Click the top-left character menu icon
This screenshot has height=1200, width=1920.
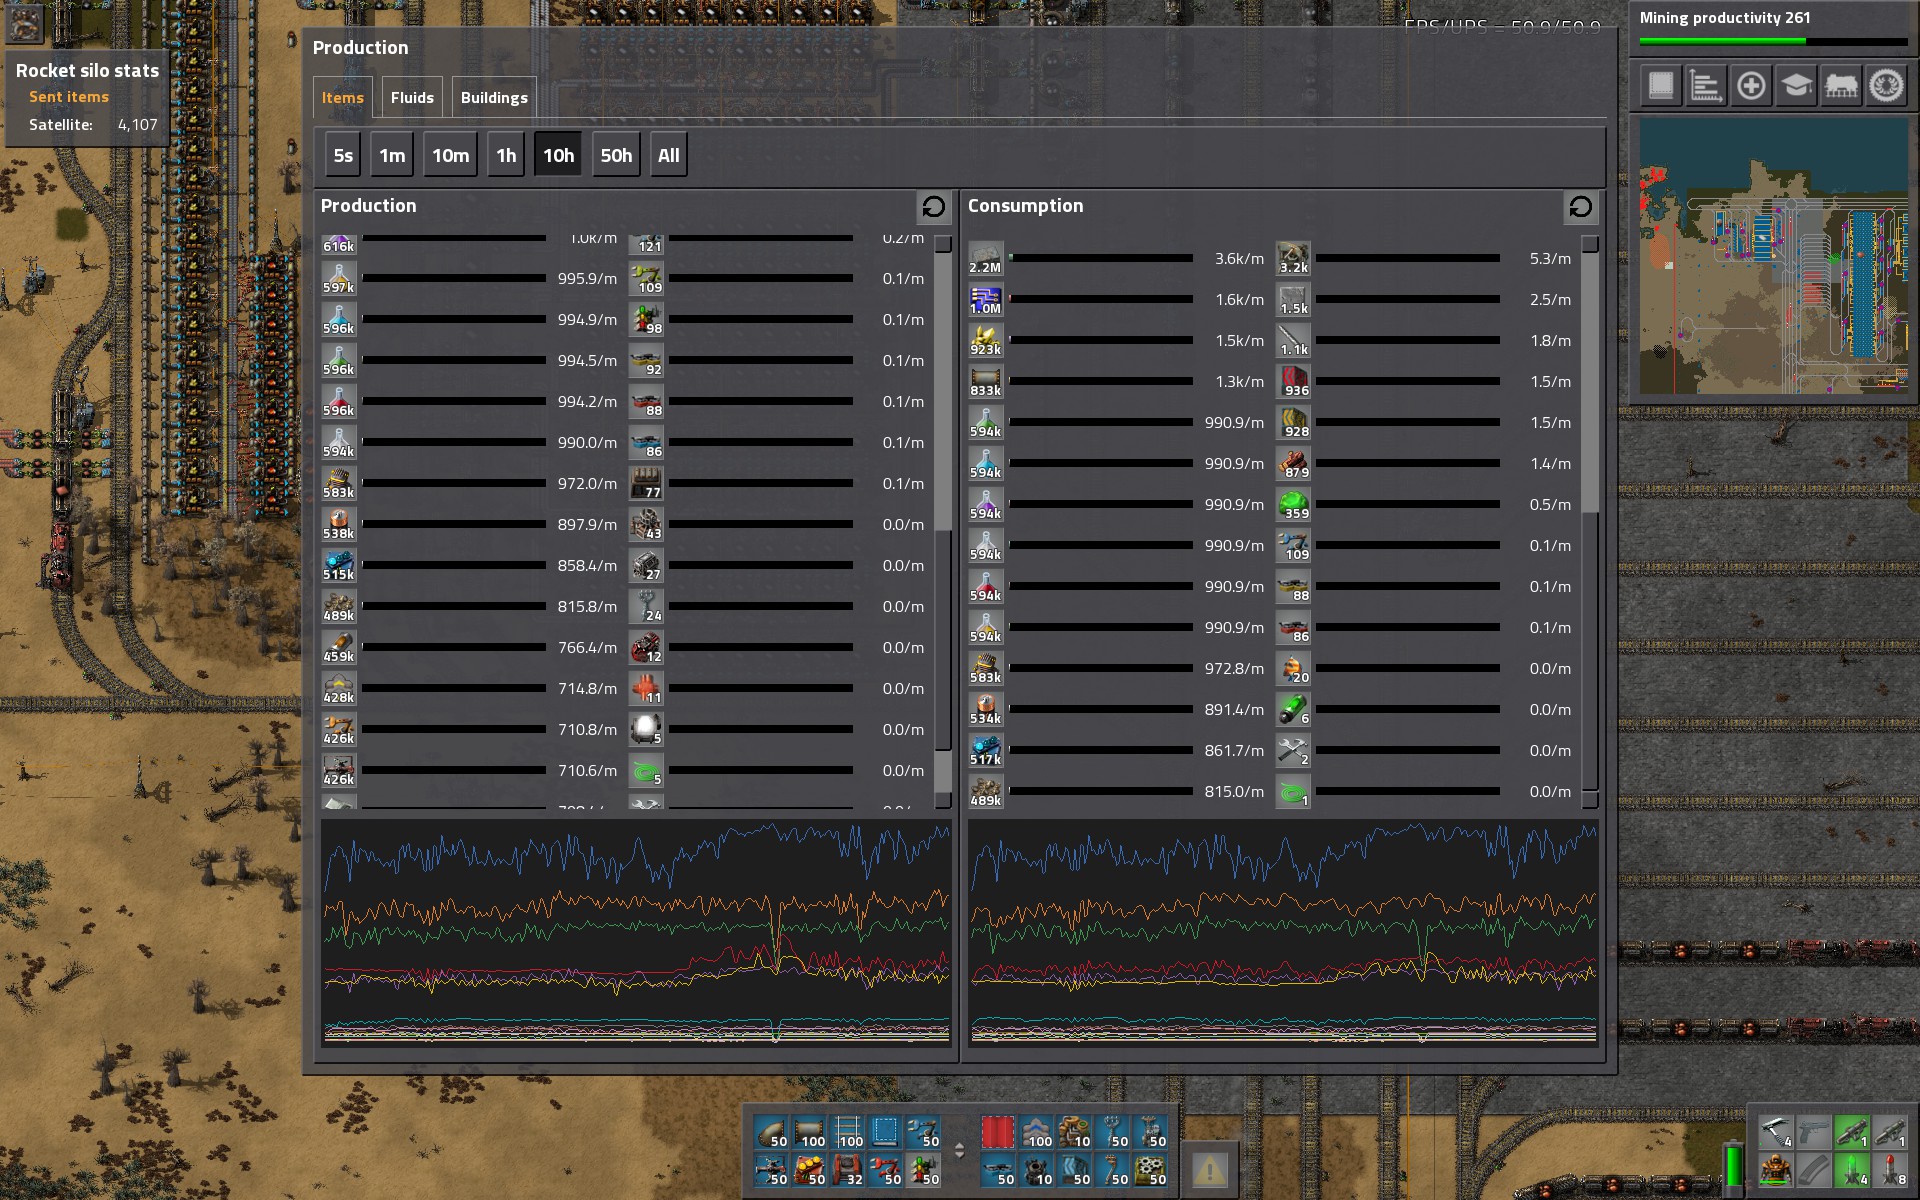point(24,23)
